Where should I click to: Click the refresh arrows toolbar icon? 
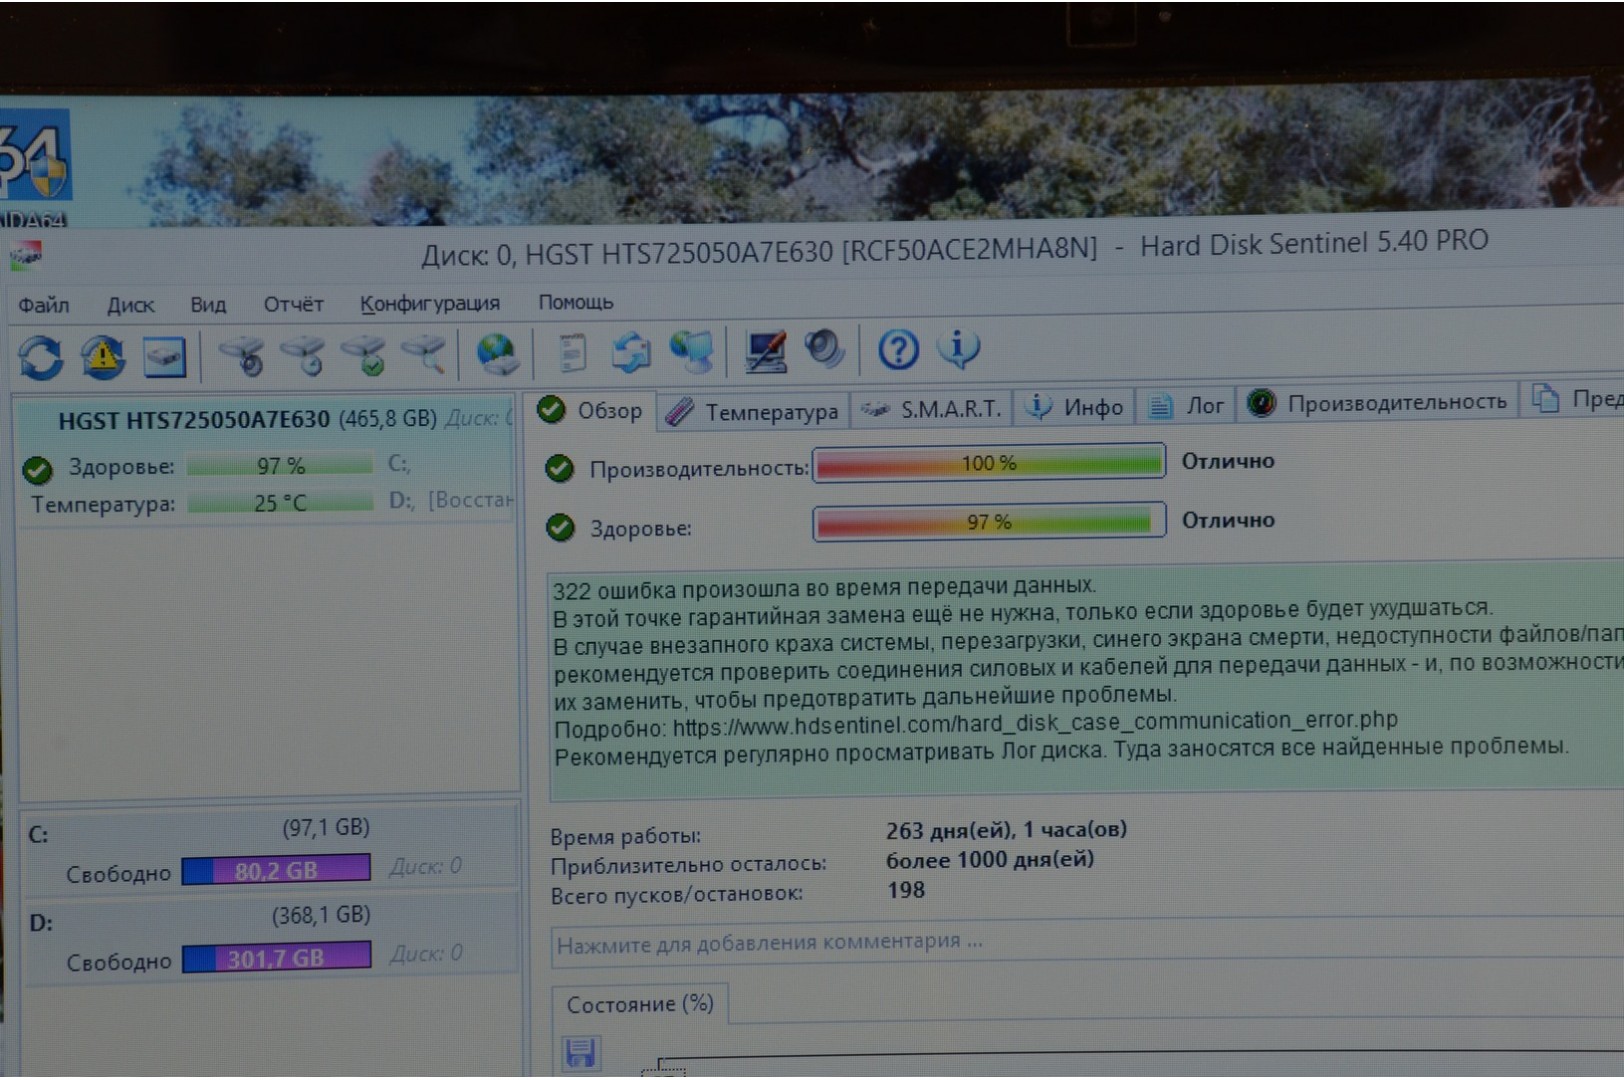(41, 357)
